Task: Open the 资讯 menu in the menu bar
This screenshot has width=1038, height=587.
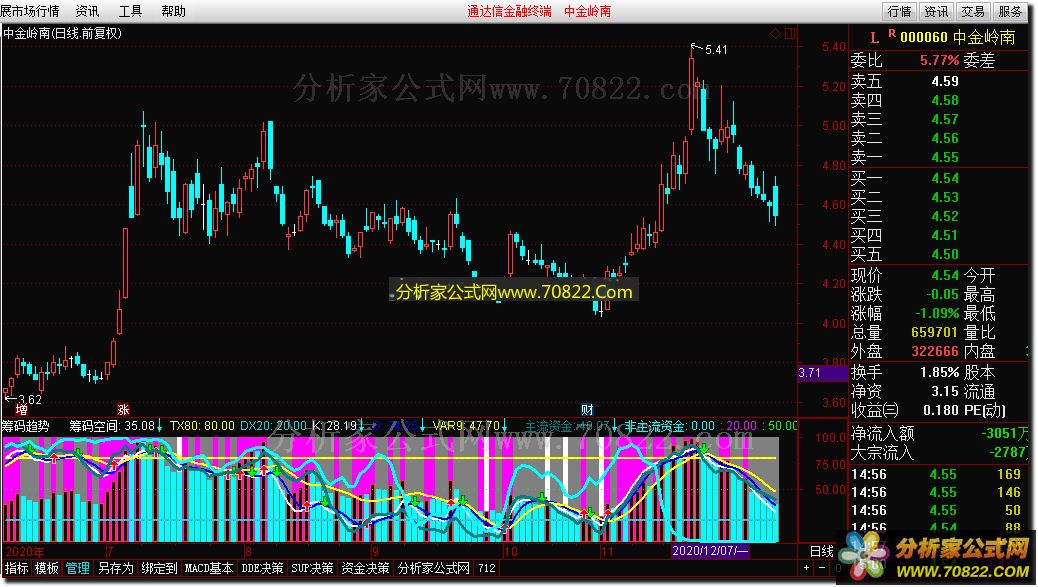Action: click(87, 11)
